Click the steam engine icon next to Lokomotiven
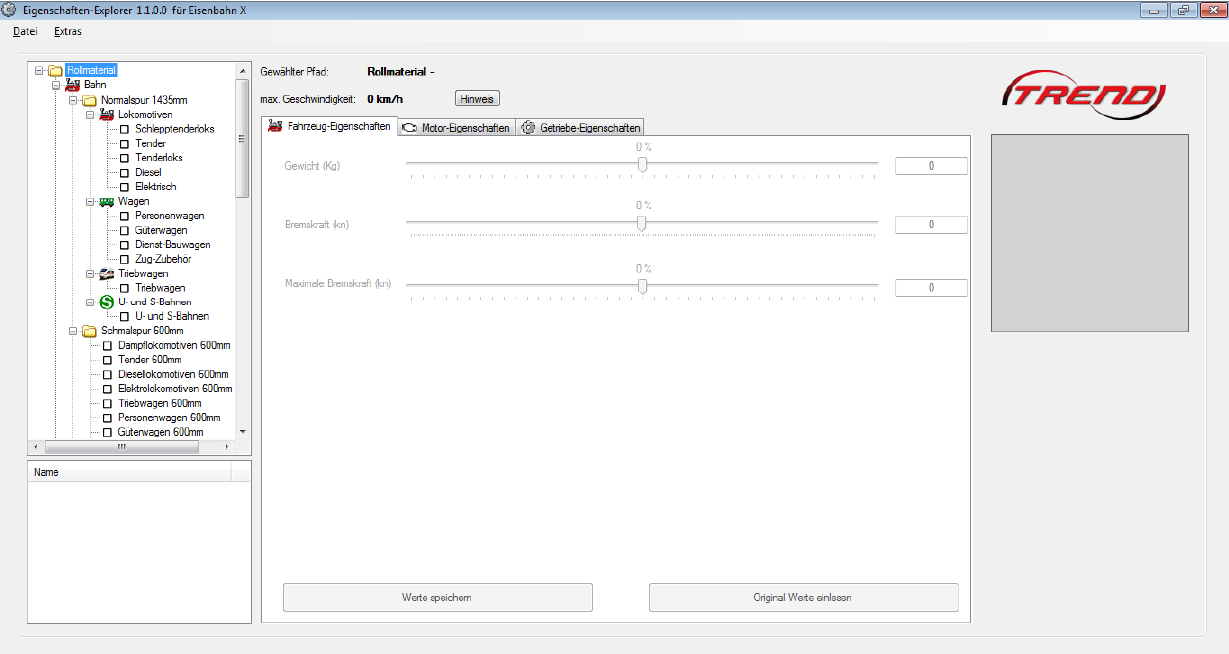 (107, 115)
